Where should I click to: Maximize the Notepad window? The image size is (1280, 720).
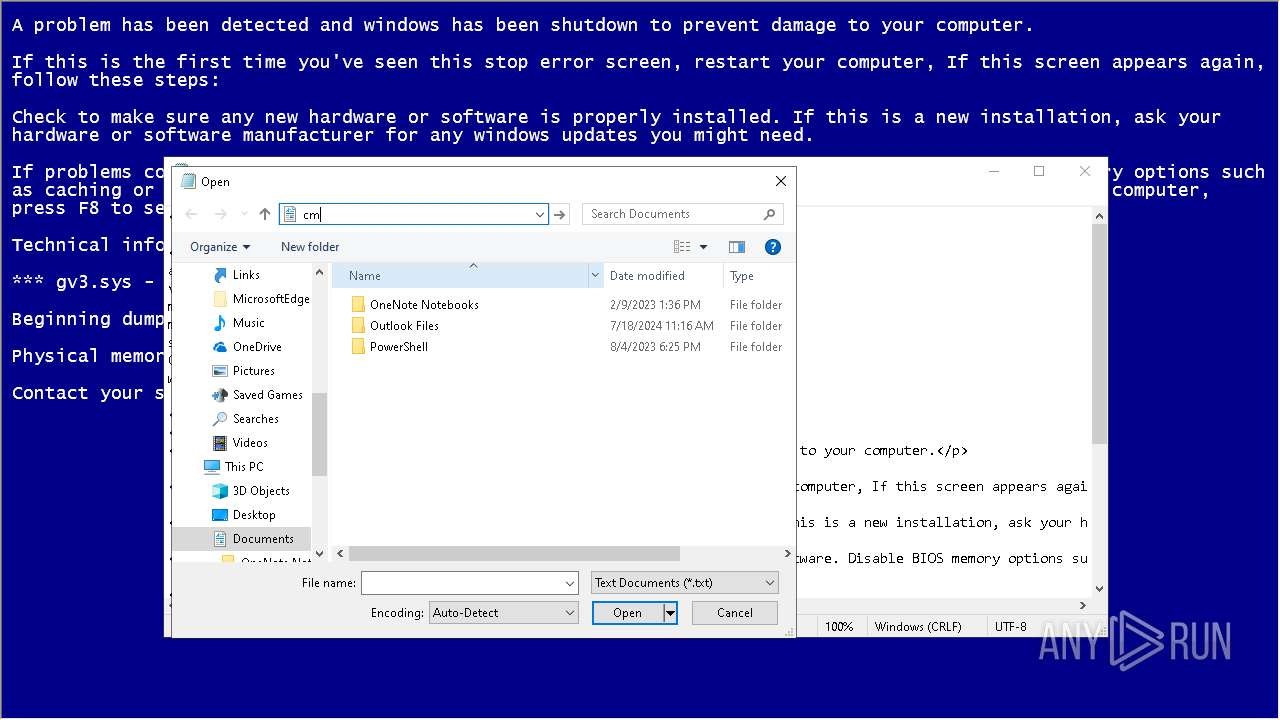pos(1039,171)
